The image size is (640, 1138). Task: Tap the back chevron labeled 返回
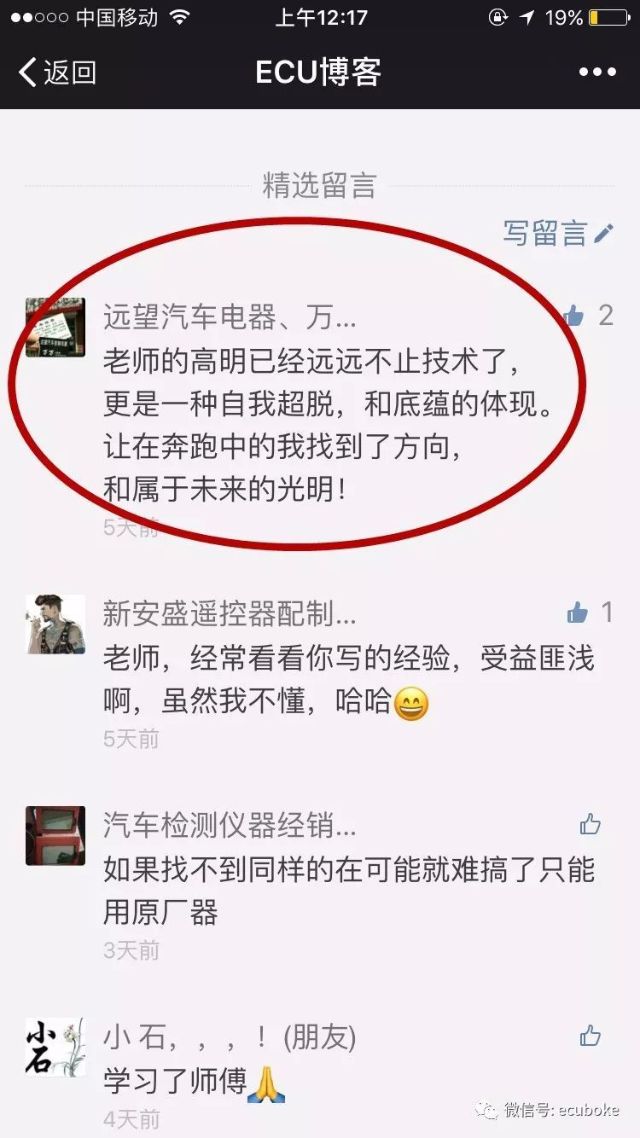click(x=57, y=73)
